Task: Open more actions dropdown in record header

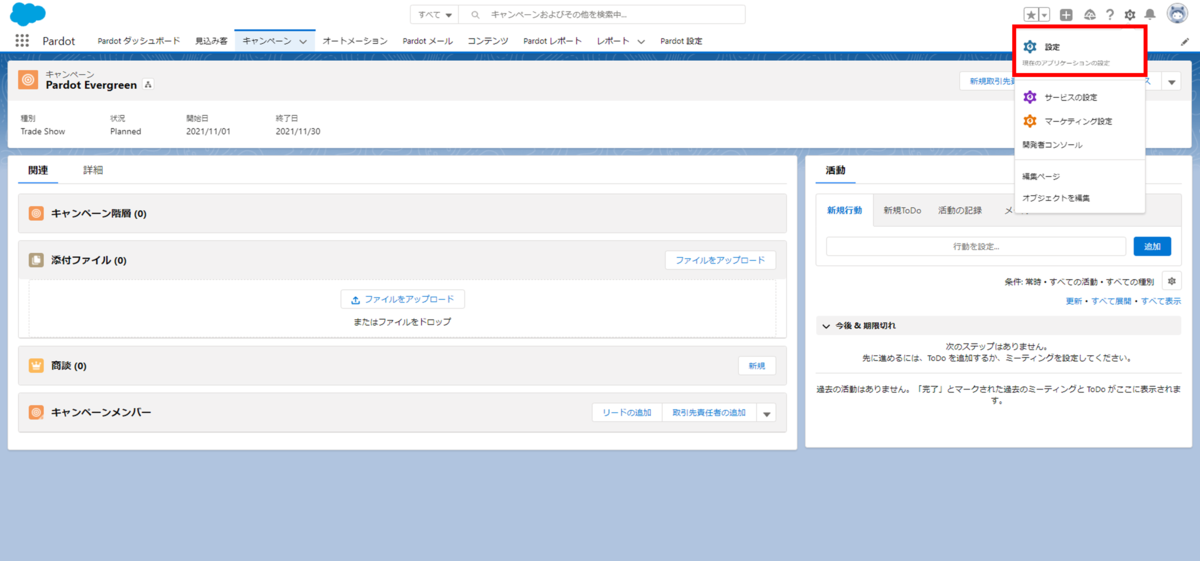Action: click(x=1172, y=81)
